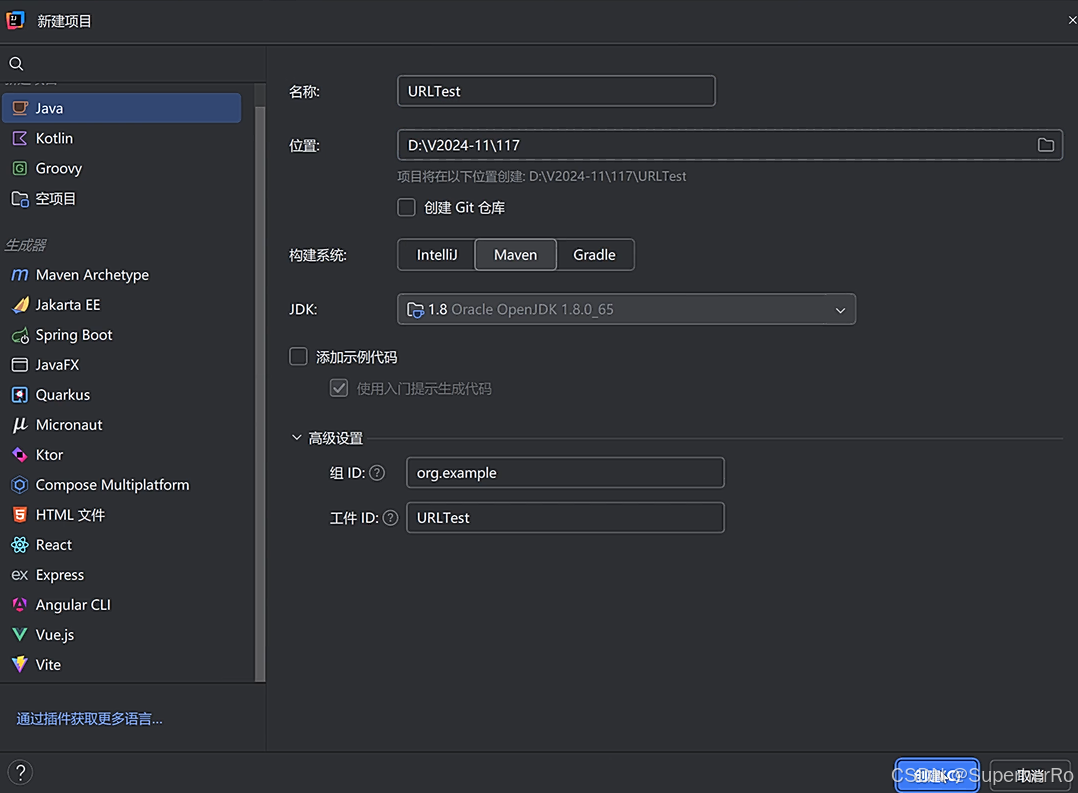This screenshot has height=793, width=1078.
Task: Select the Angular CLI generator
Action: point(122,605)
